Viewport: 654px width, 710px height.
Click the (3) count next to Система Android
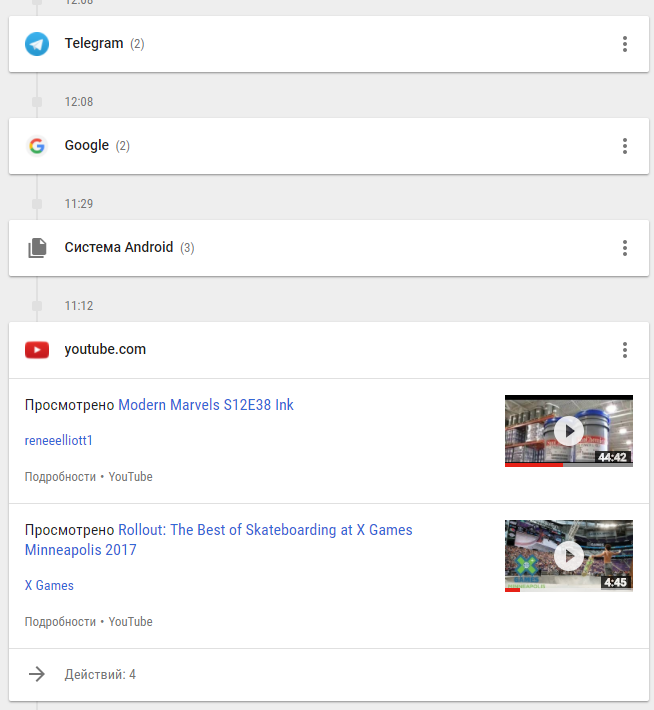(x=187, y=248)
